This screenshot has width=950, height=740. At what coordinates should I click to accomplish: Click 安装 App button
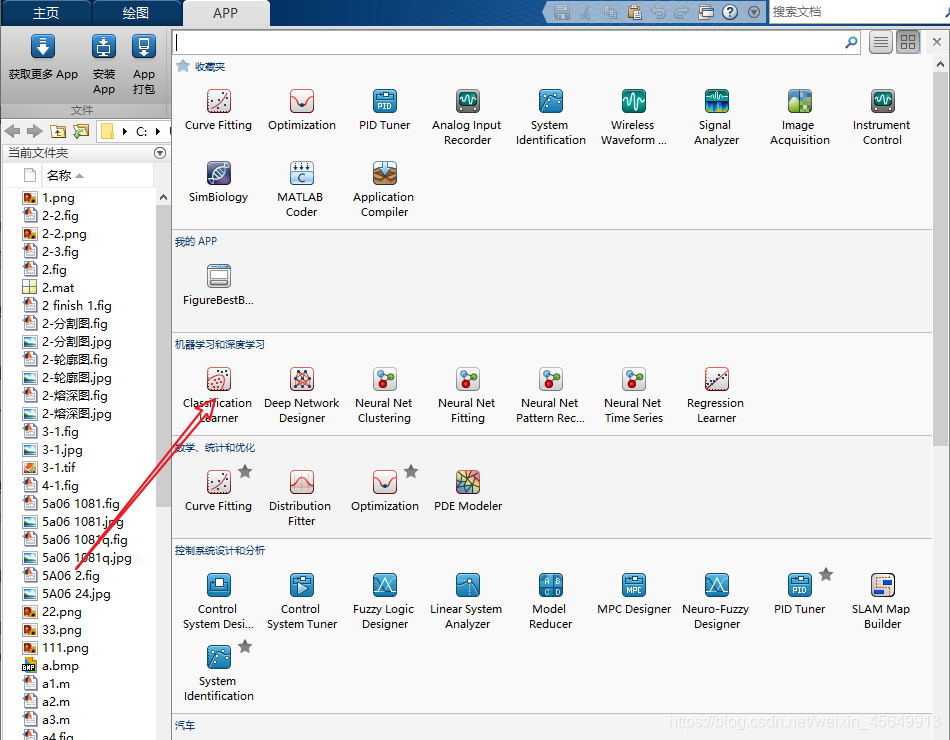coord(104,64)
